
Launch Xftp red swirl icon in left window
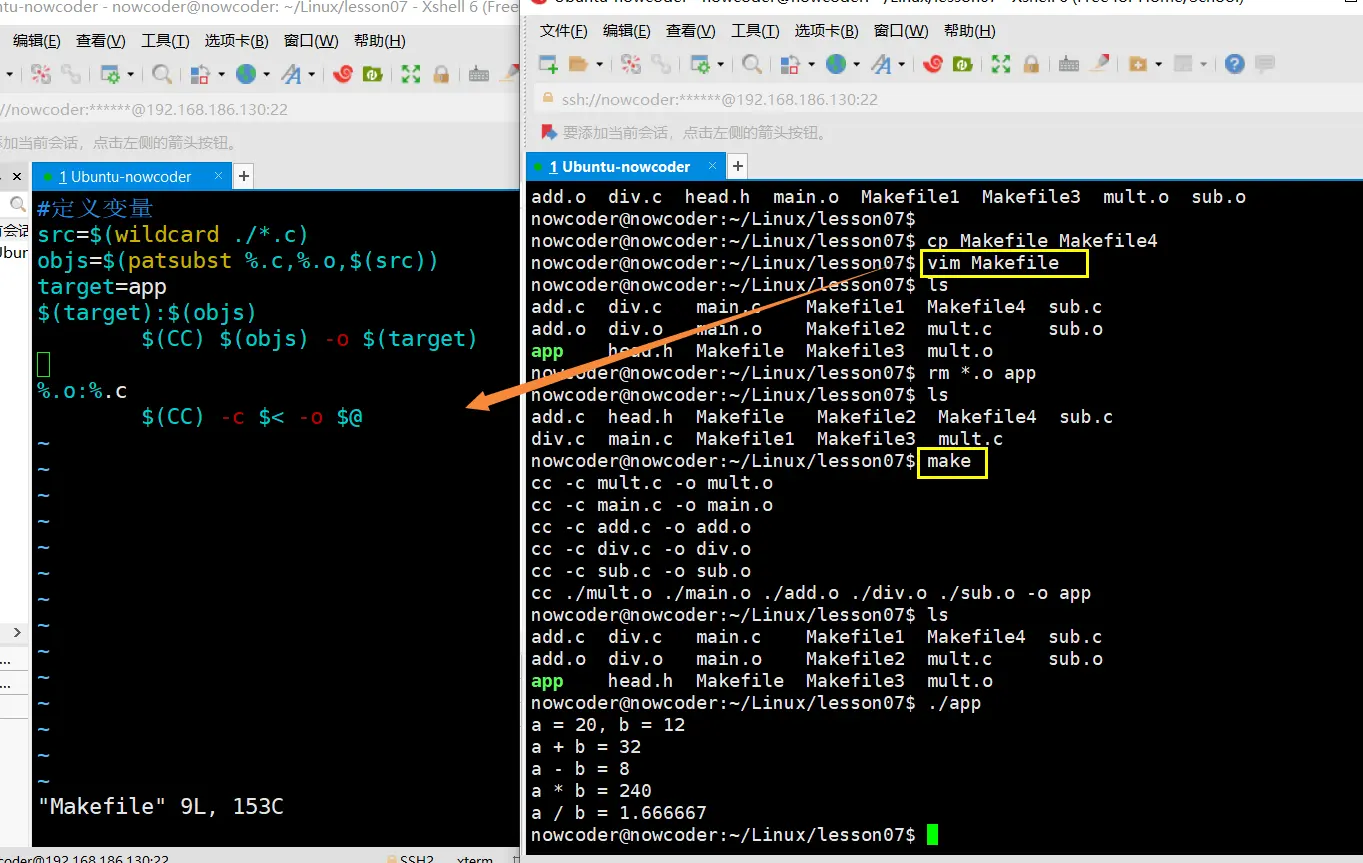click(343, 74)
